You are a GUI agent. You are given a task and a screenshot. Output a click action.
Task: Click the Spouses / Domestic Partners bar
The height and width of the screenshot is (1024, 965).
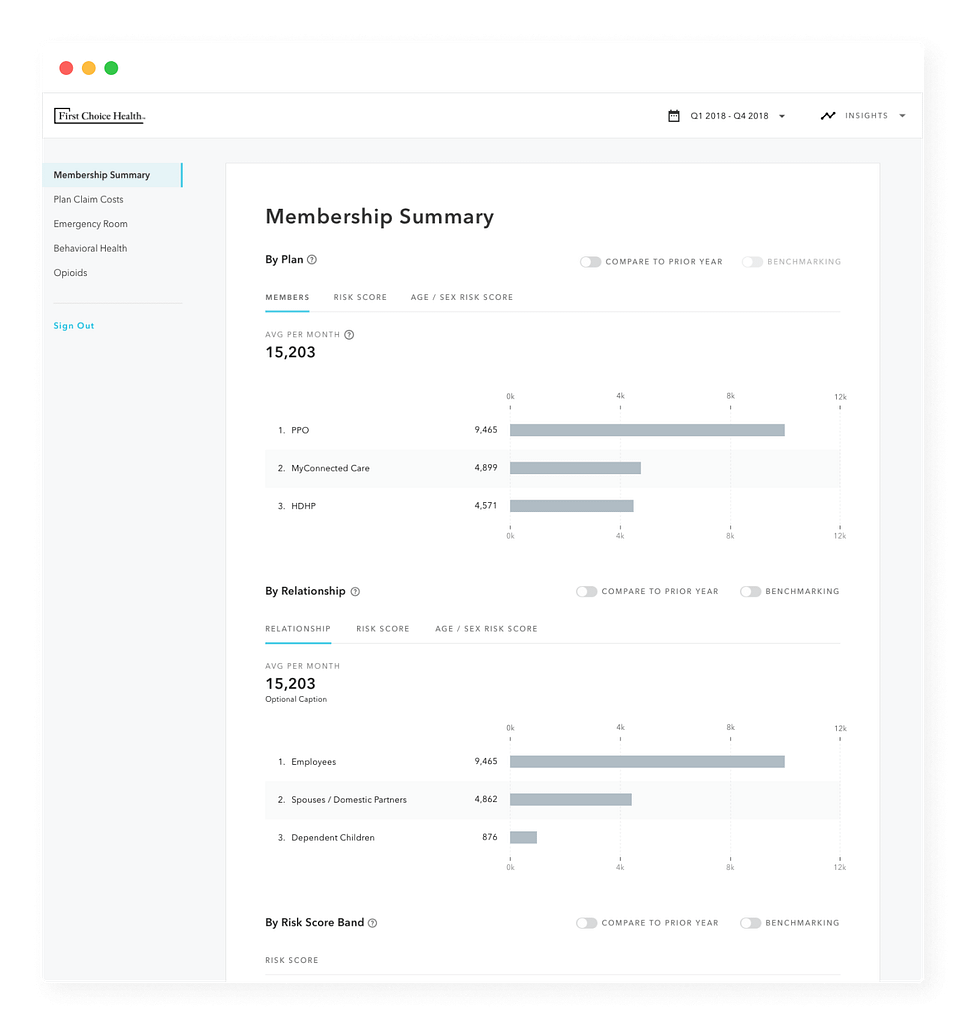(x=571, y=799)
